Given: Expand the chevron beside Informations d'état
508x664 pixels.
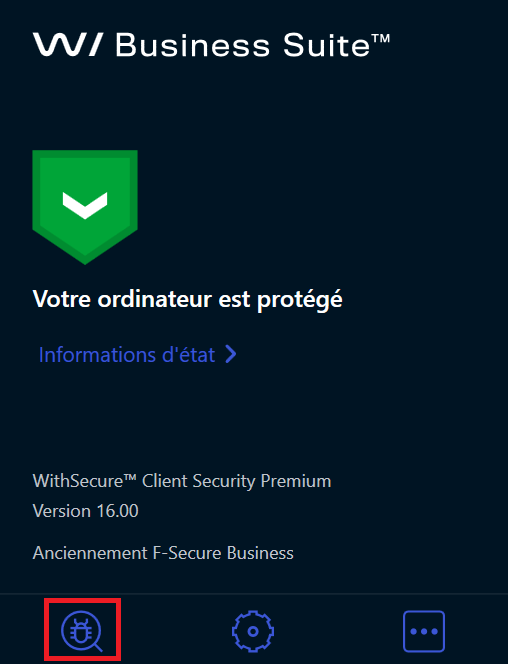Looking at the screenshot, I should tap(231, 354).
